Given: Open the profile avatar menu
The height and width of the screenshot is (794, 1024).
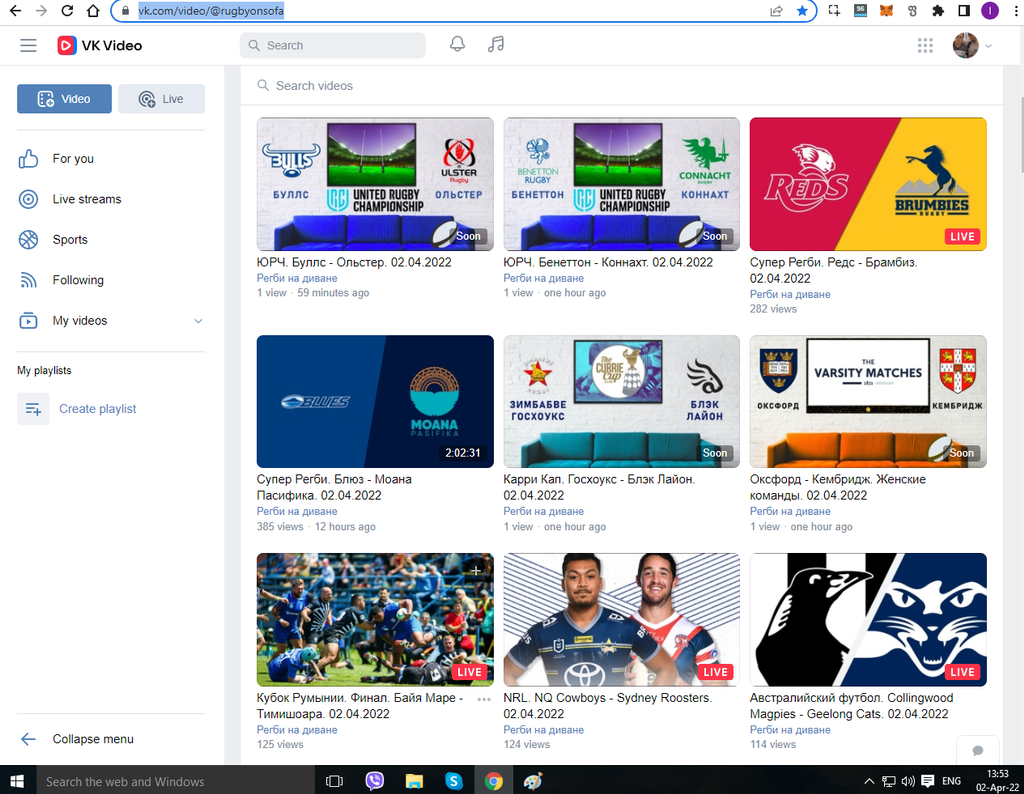Looking at the screenshot, I should (x=972, y=46).
